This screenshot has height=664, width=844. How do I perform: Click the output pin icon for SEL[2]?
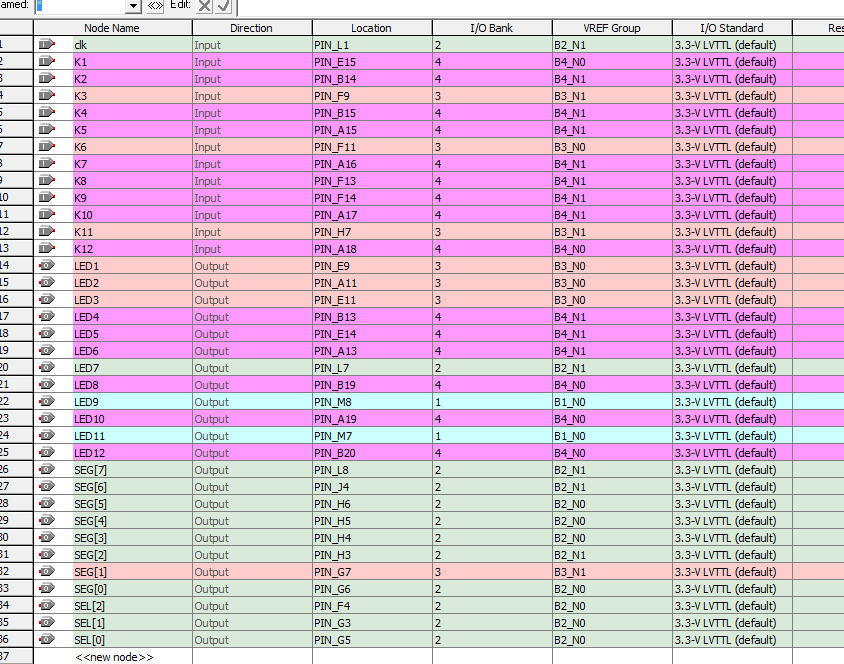click(x=47, y=605)
